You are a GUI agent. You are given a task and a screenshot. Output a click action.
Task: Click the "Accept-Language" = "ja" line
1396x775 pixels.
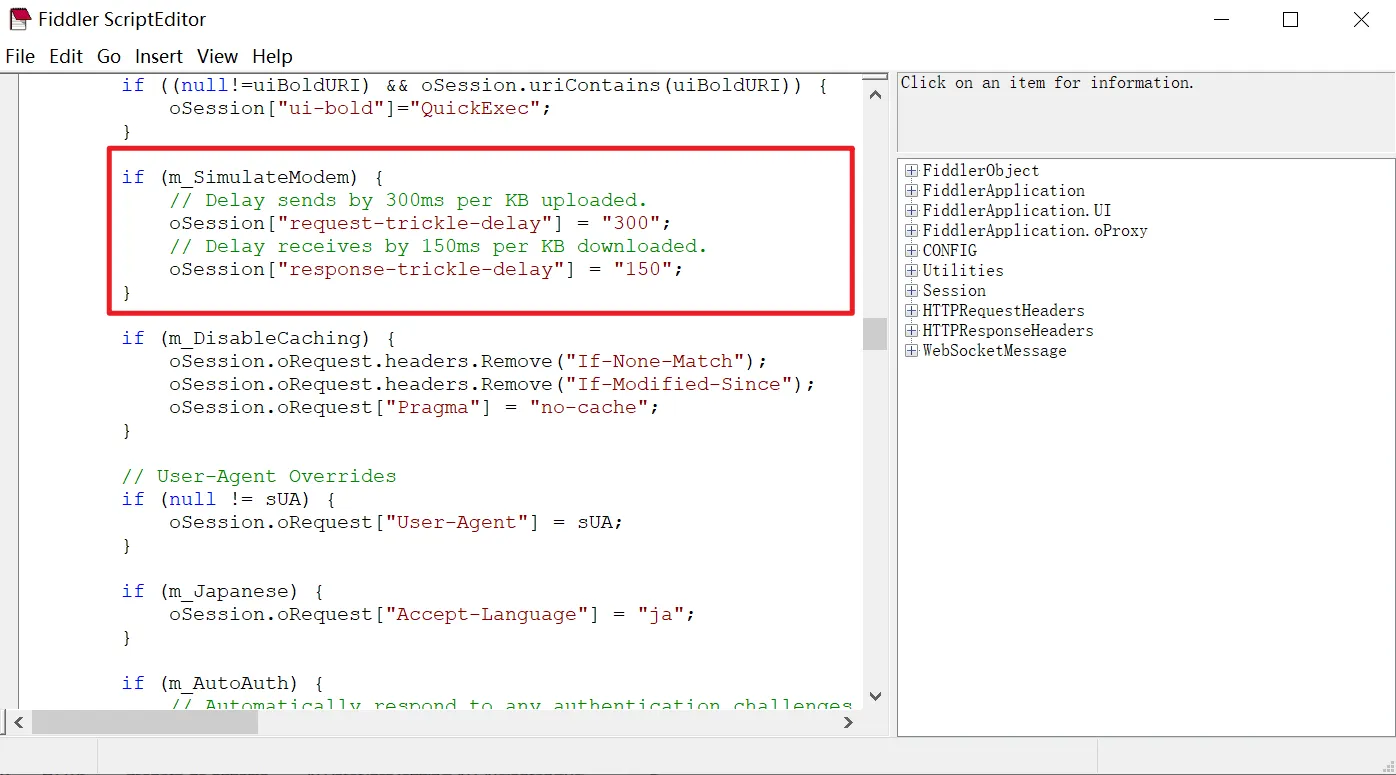pyautogui.click(x=432, y=614)
